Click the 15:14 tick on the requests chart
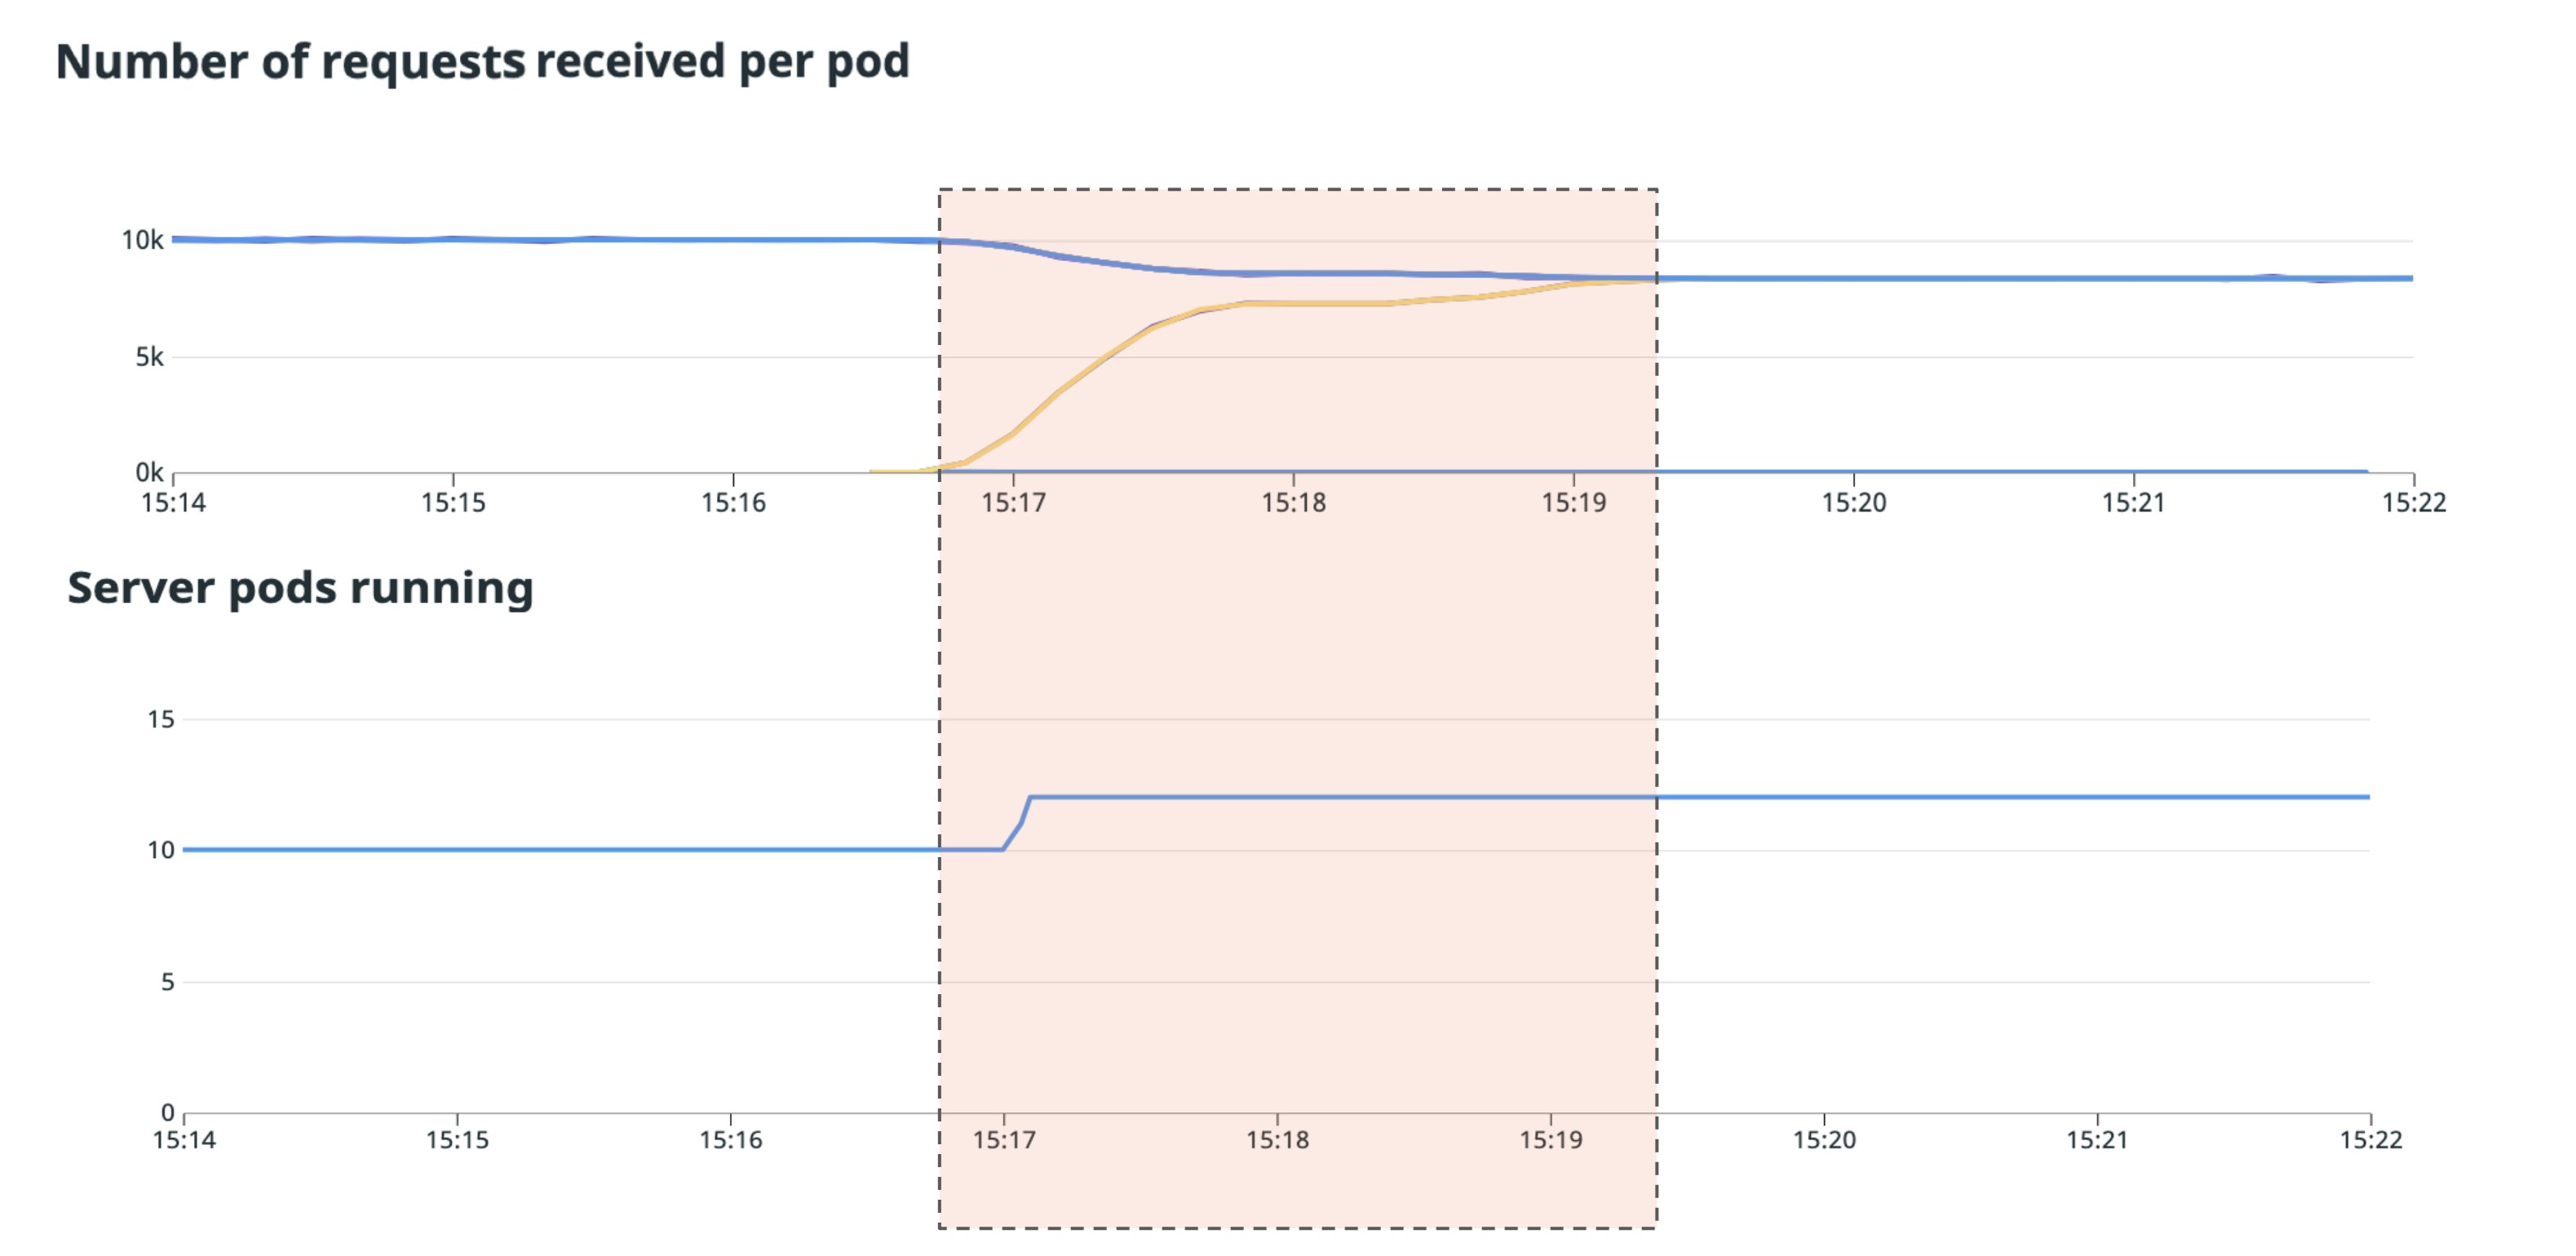Viewport: 2576px width, 1256px height. tap(173, 502)
